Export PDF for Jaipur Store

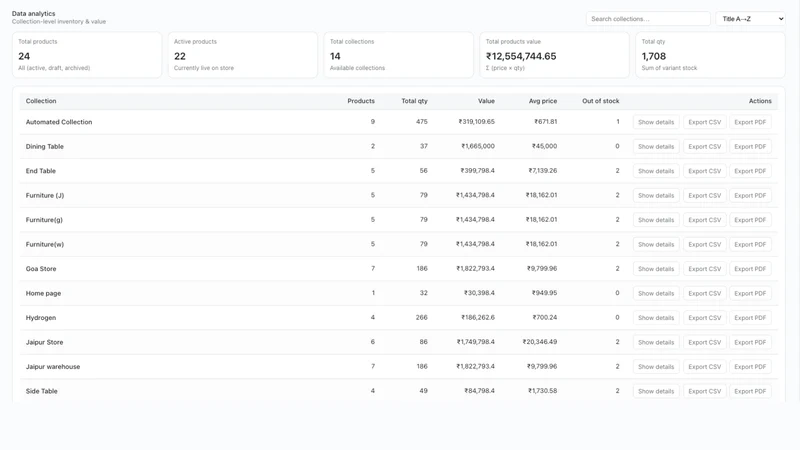pos(750,342)
